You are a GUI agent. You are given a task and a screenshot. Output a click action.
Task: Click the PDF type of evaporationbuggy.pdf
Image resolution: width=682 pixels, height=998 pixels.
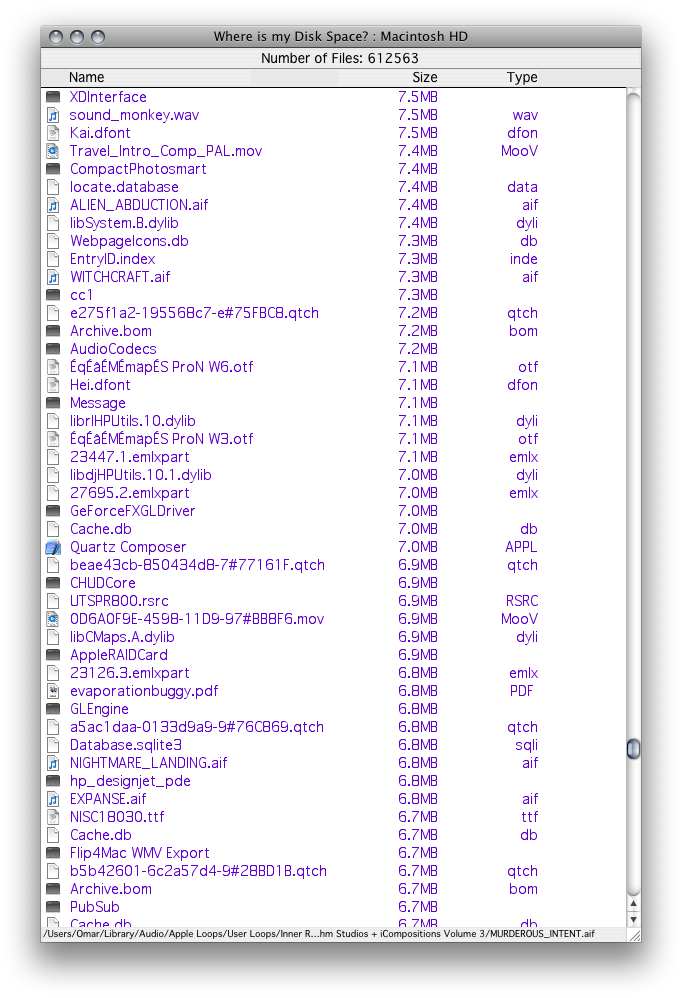point(521,691)
